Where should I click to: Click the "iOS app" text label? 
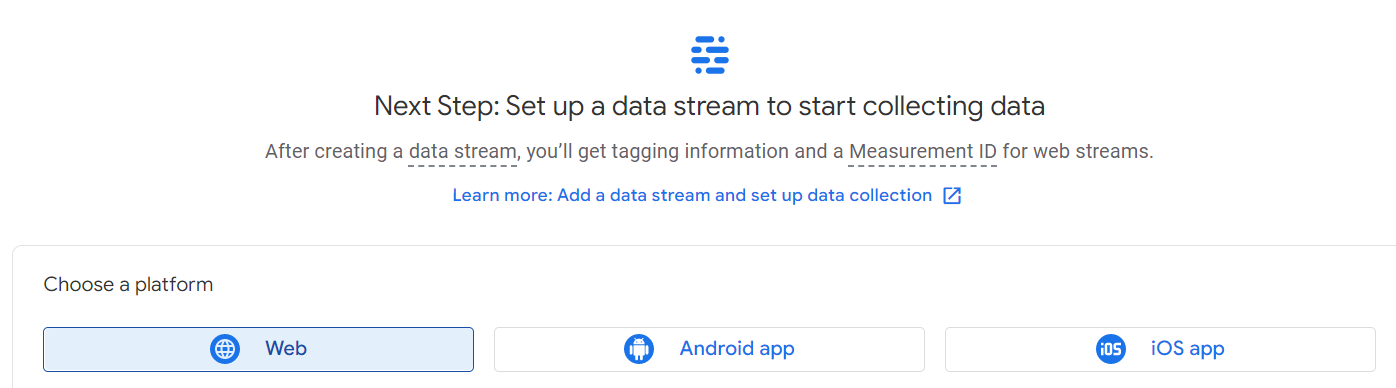1188,349
